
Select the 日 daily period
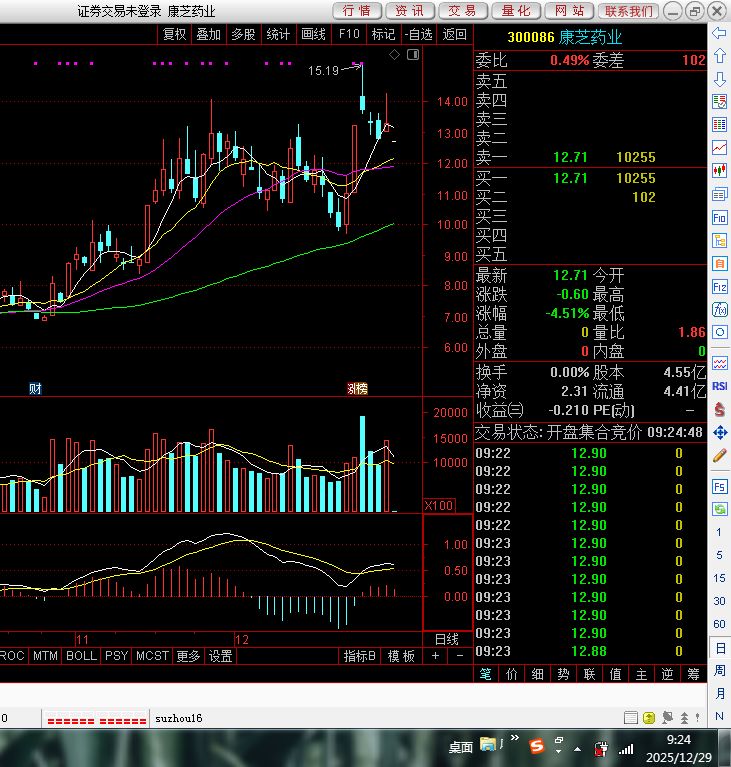pos(720,648)
